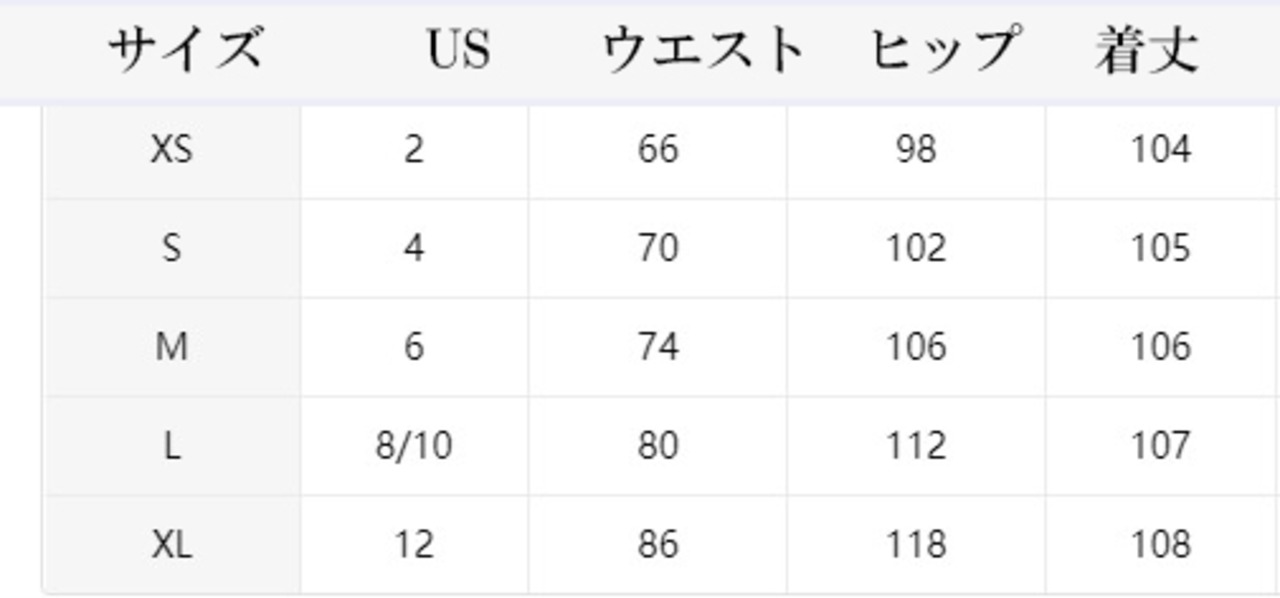1280x598 pixels.
Task: Click waist value 74 cell
Action: click(x=658, y=347)
